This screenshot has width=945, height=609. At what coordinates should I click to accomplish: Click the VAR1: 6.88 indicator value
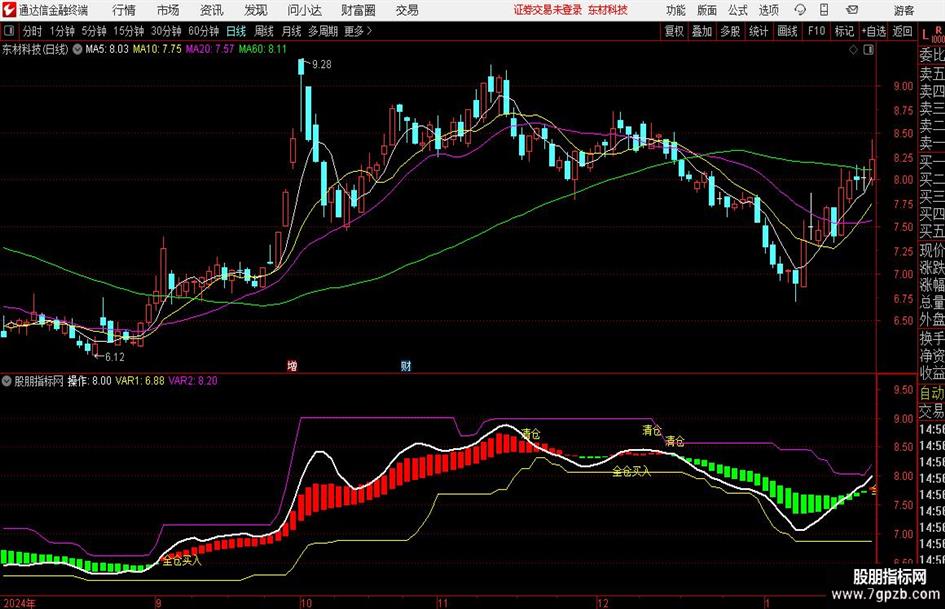(x=140, y=381)
